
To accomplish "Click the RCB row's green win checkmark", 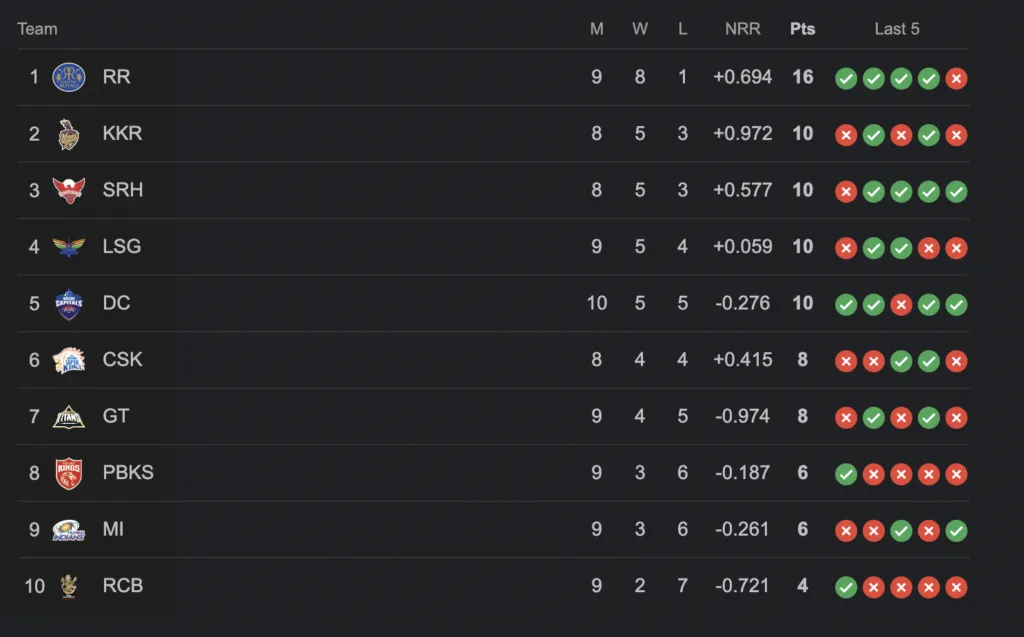I will (846, 587).
